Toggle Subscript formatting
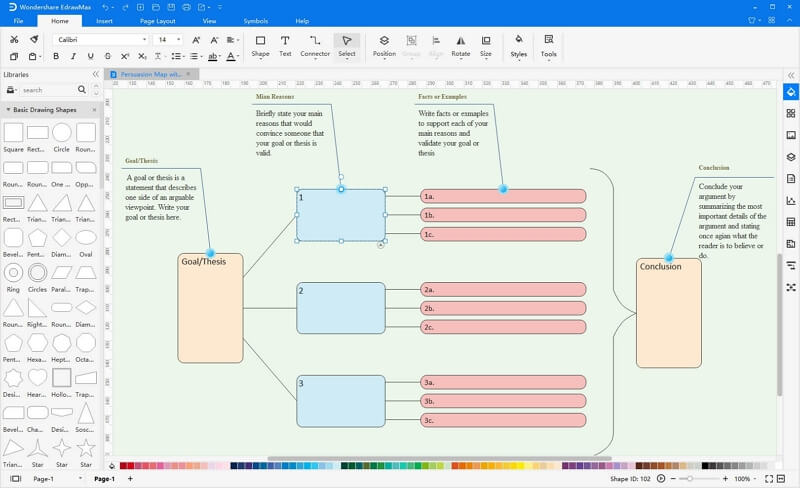The height and width of the screenshot is (488, 800). [142, 56]
